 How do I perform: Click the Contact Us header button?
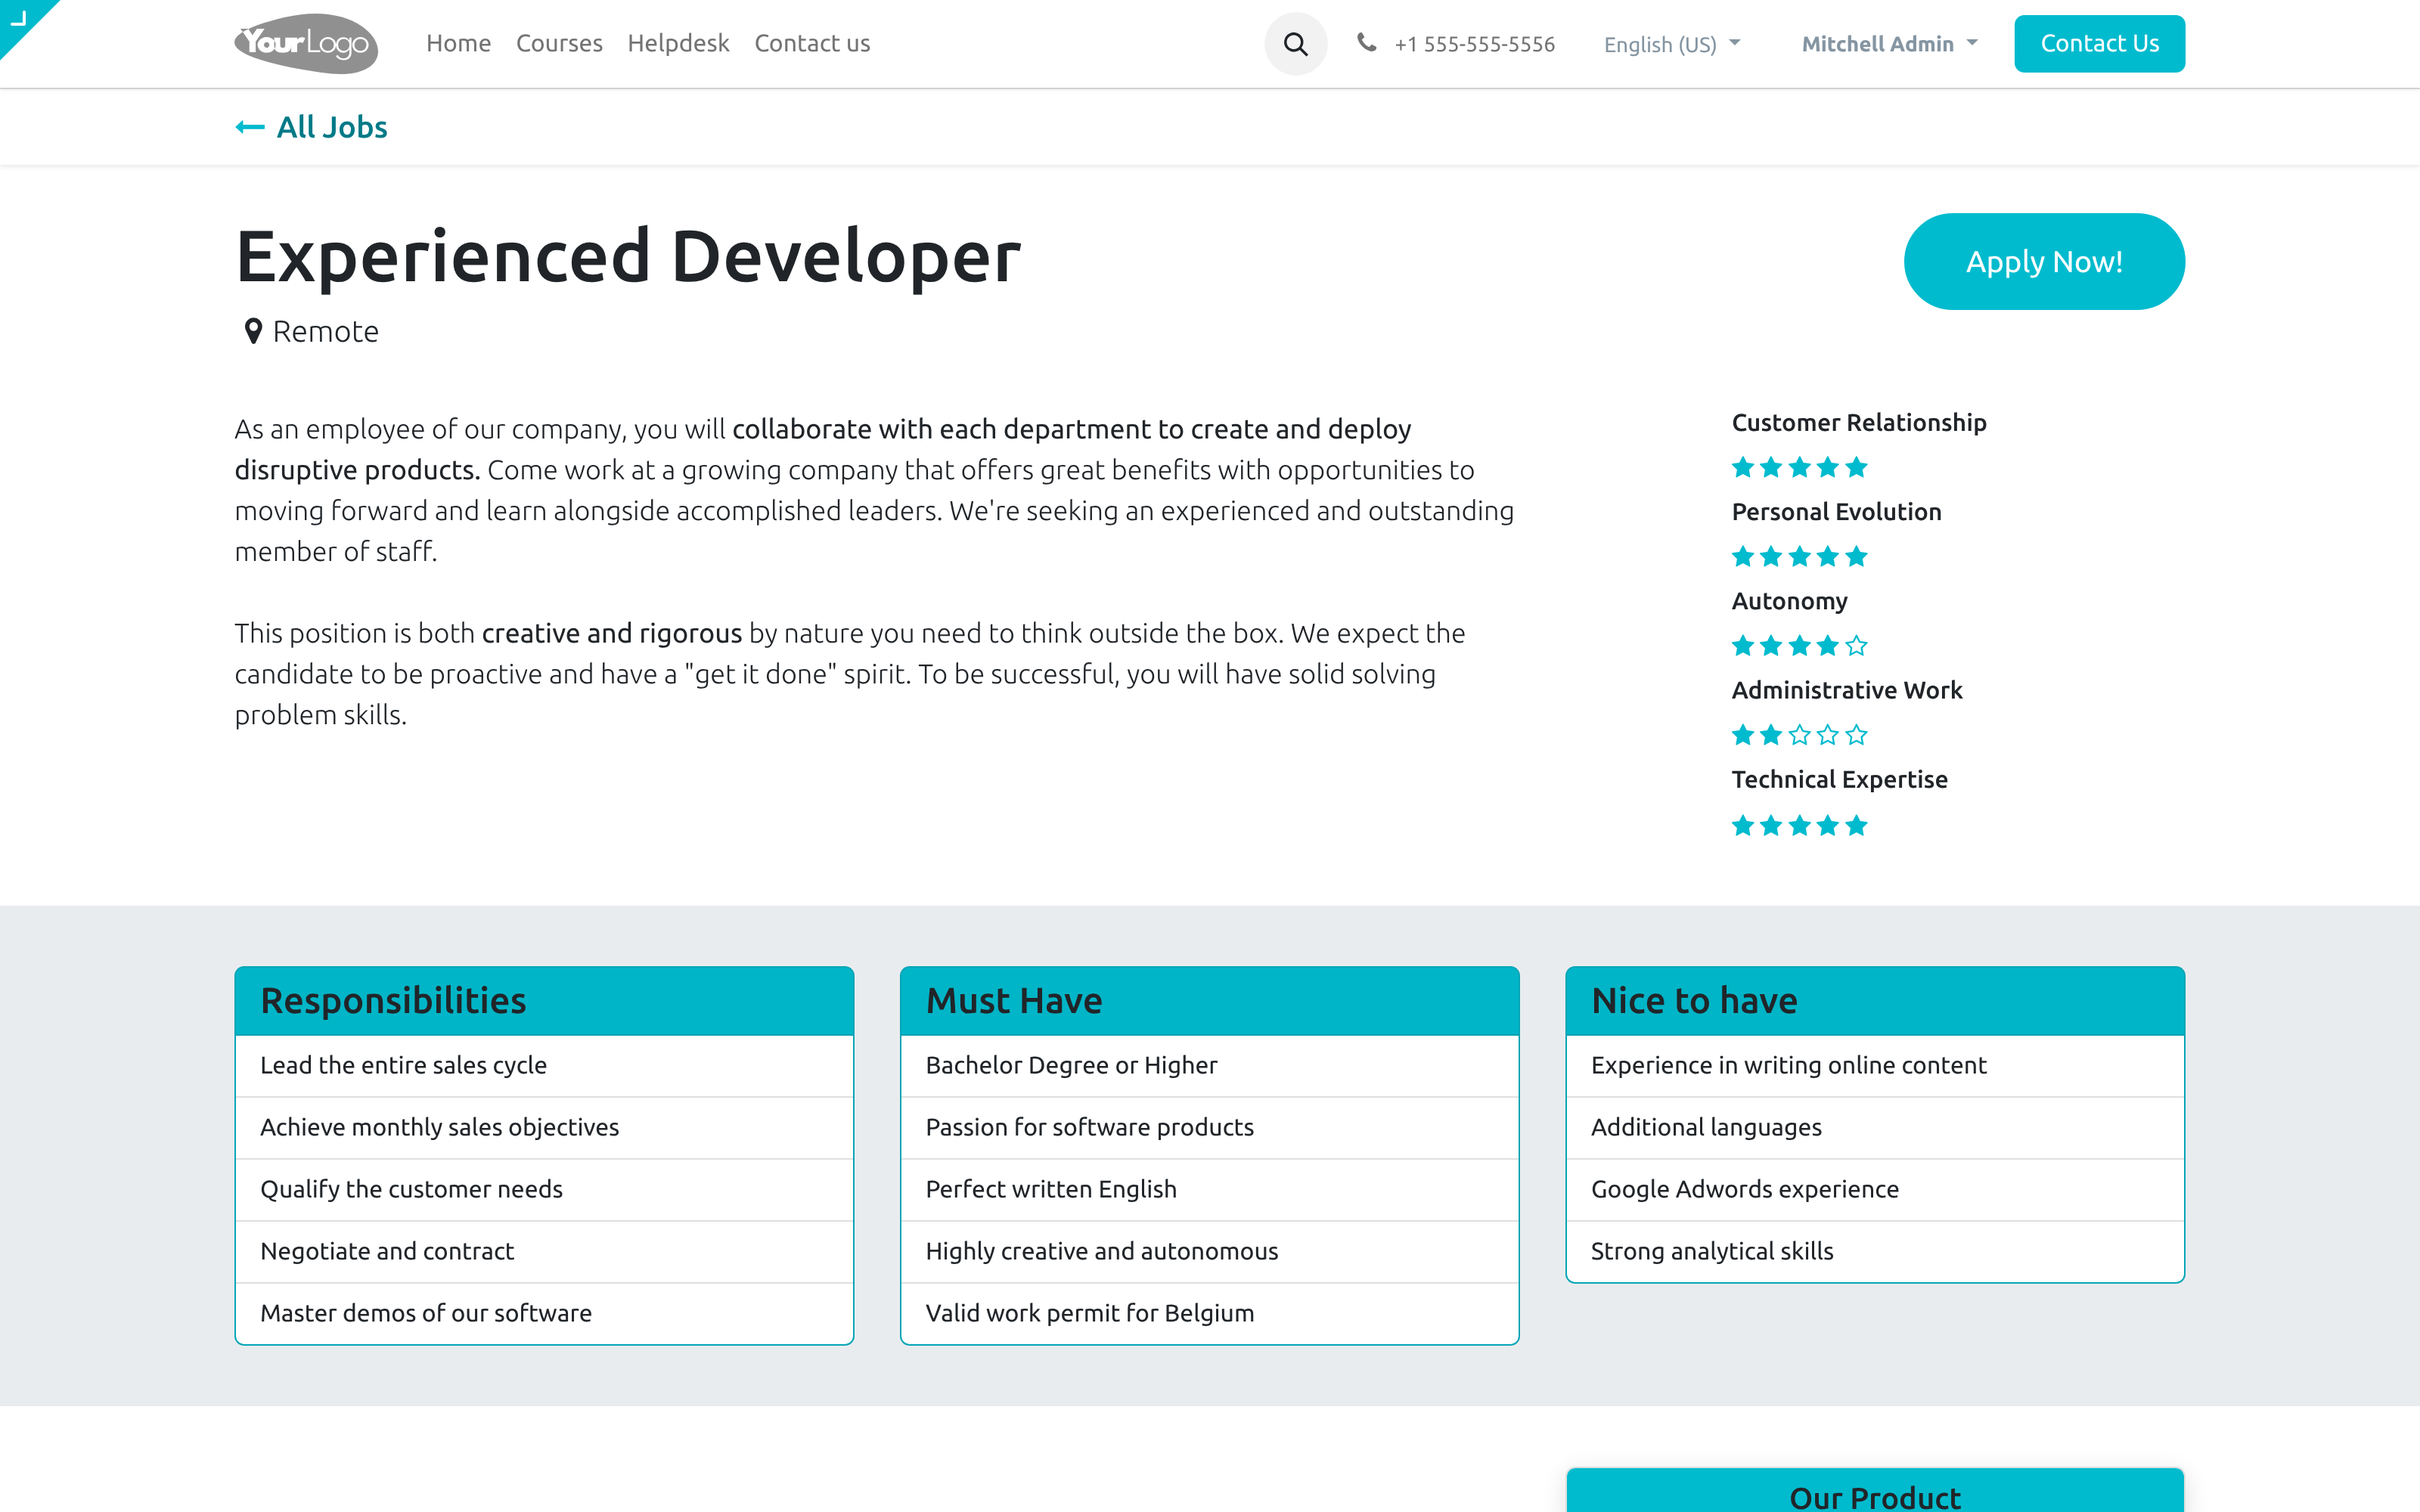[x=2099, y=43]
